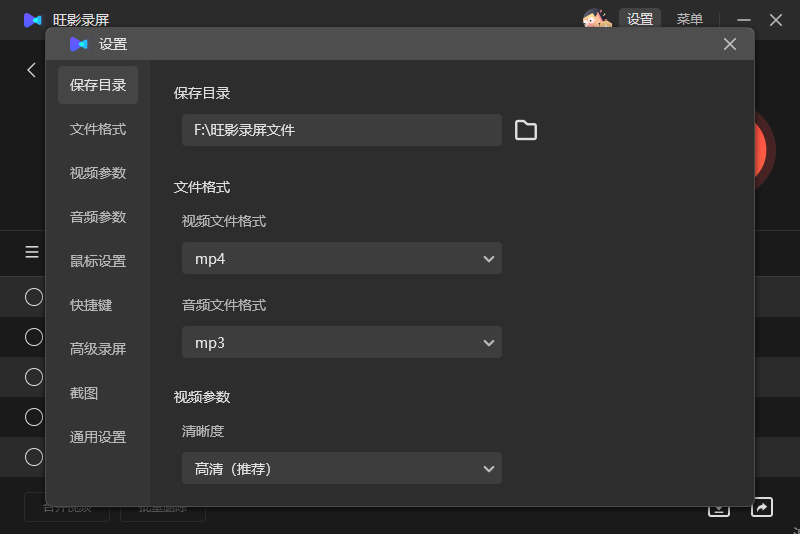This screenshot has width=800, height=534.
Task: Click the list menu icon above recordings
Action: pyautogui.click(x=32, y=252)
